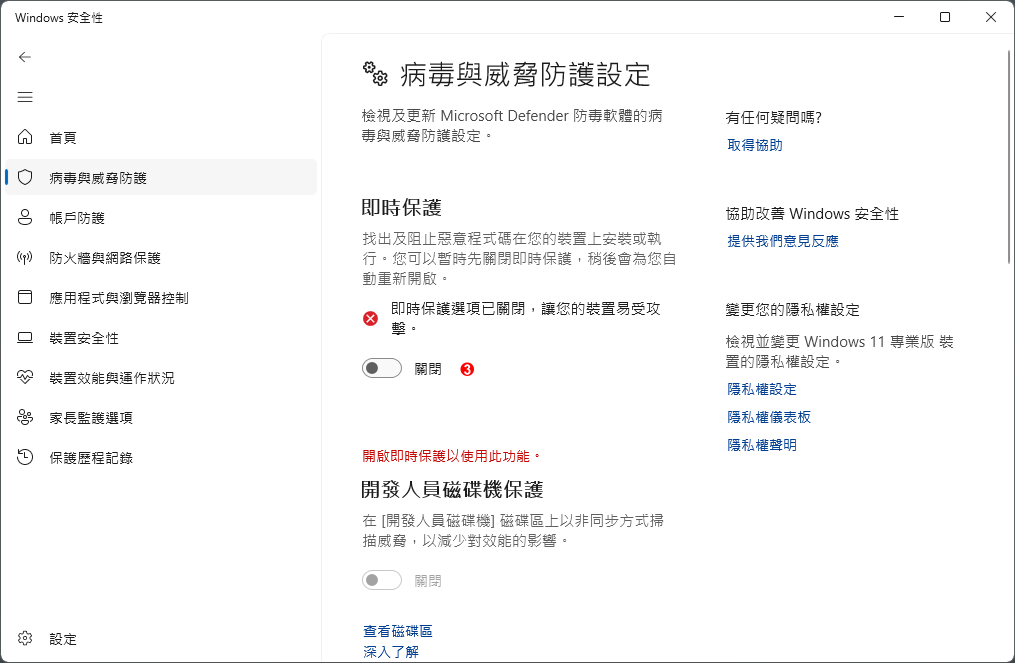Select 病毒與威脅防護 in the sidebar
Screen dimensions: 1015x663
pyautogui.click(x=161, y=177)
